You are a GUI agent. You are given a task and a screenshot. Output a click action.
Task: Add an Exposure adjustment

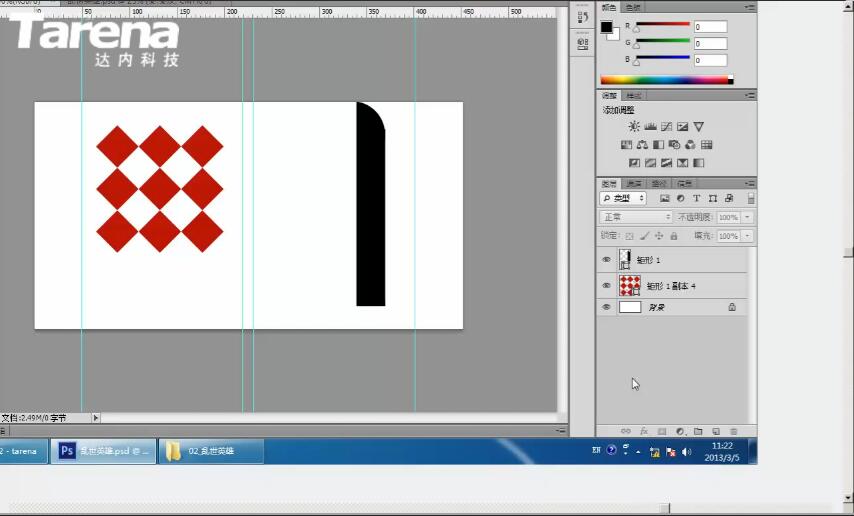pyautogui.click(x=682, y=126)
